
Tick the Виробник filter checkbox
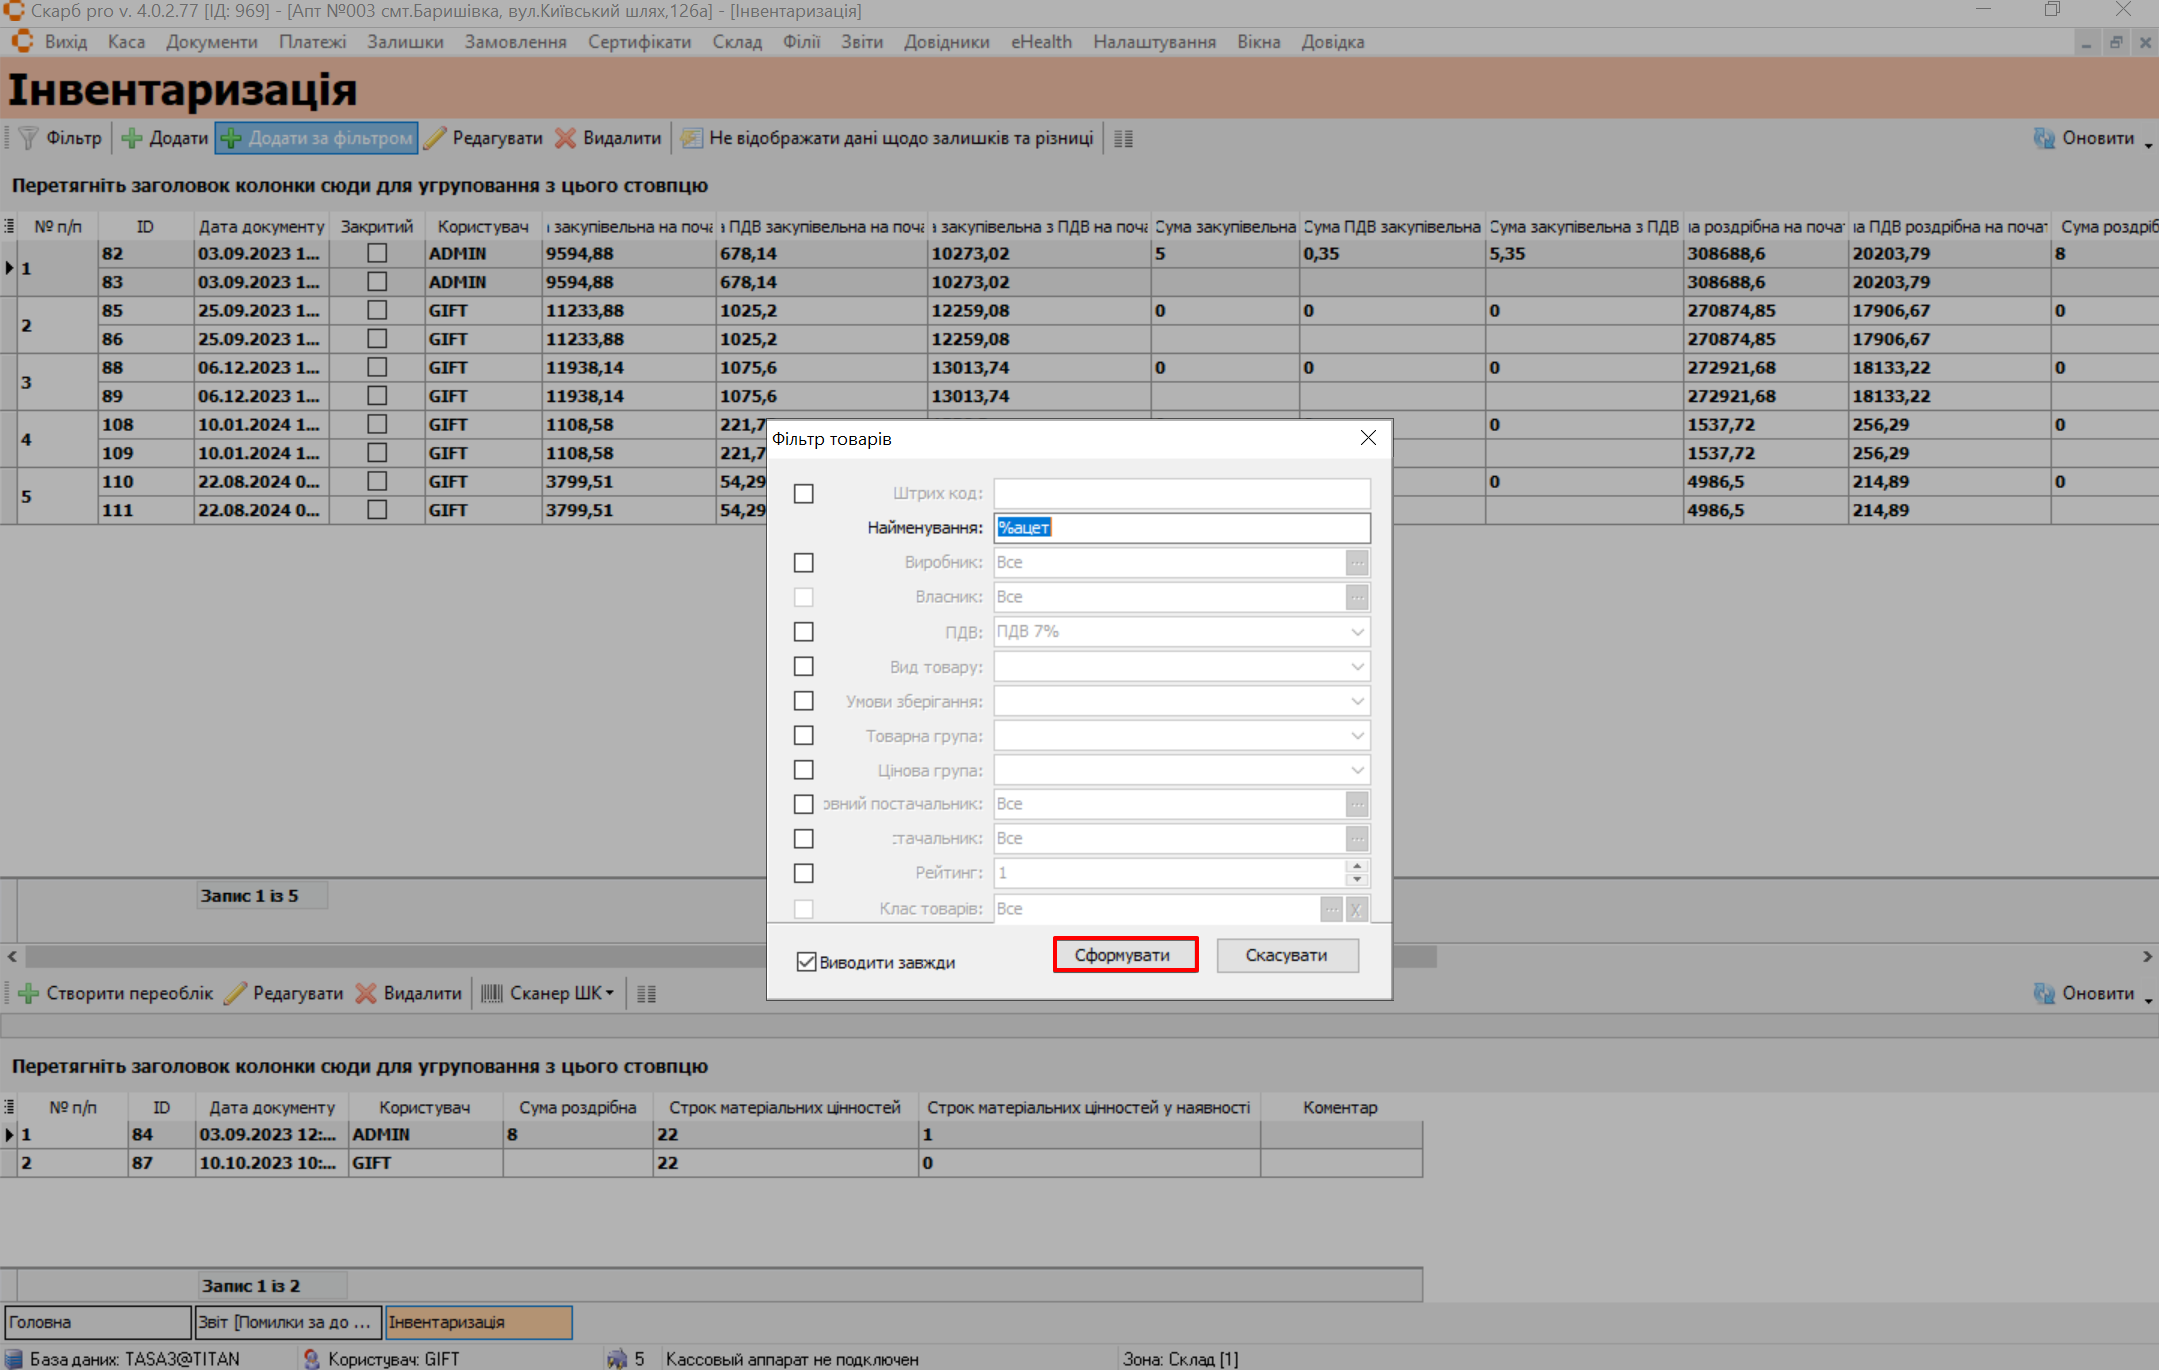coord(803,563)
